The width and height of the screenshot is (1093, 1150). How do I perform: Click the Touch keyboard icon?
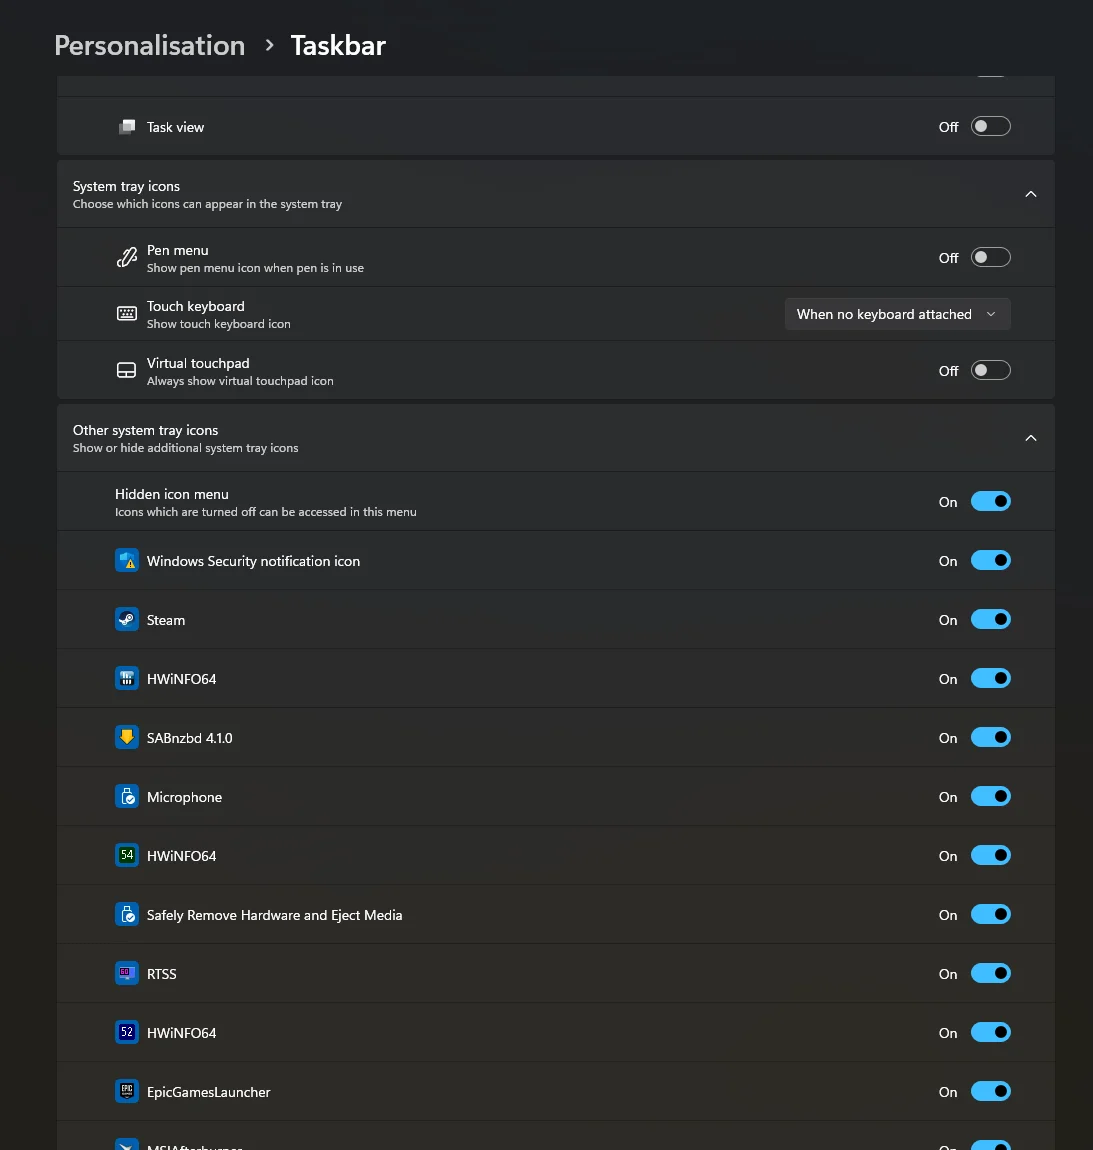(127, 314)
